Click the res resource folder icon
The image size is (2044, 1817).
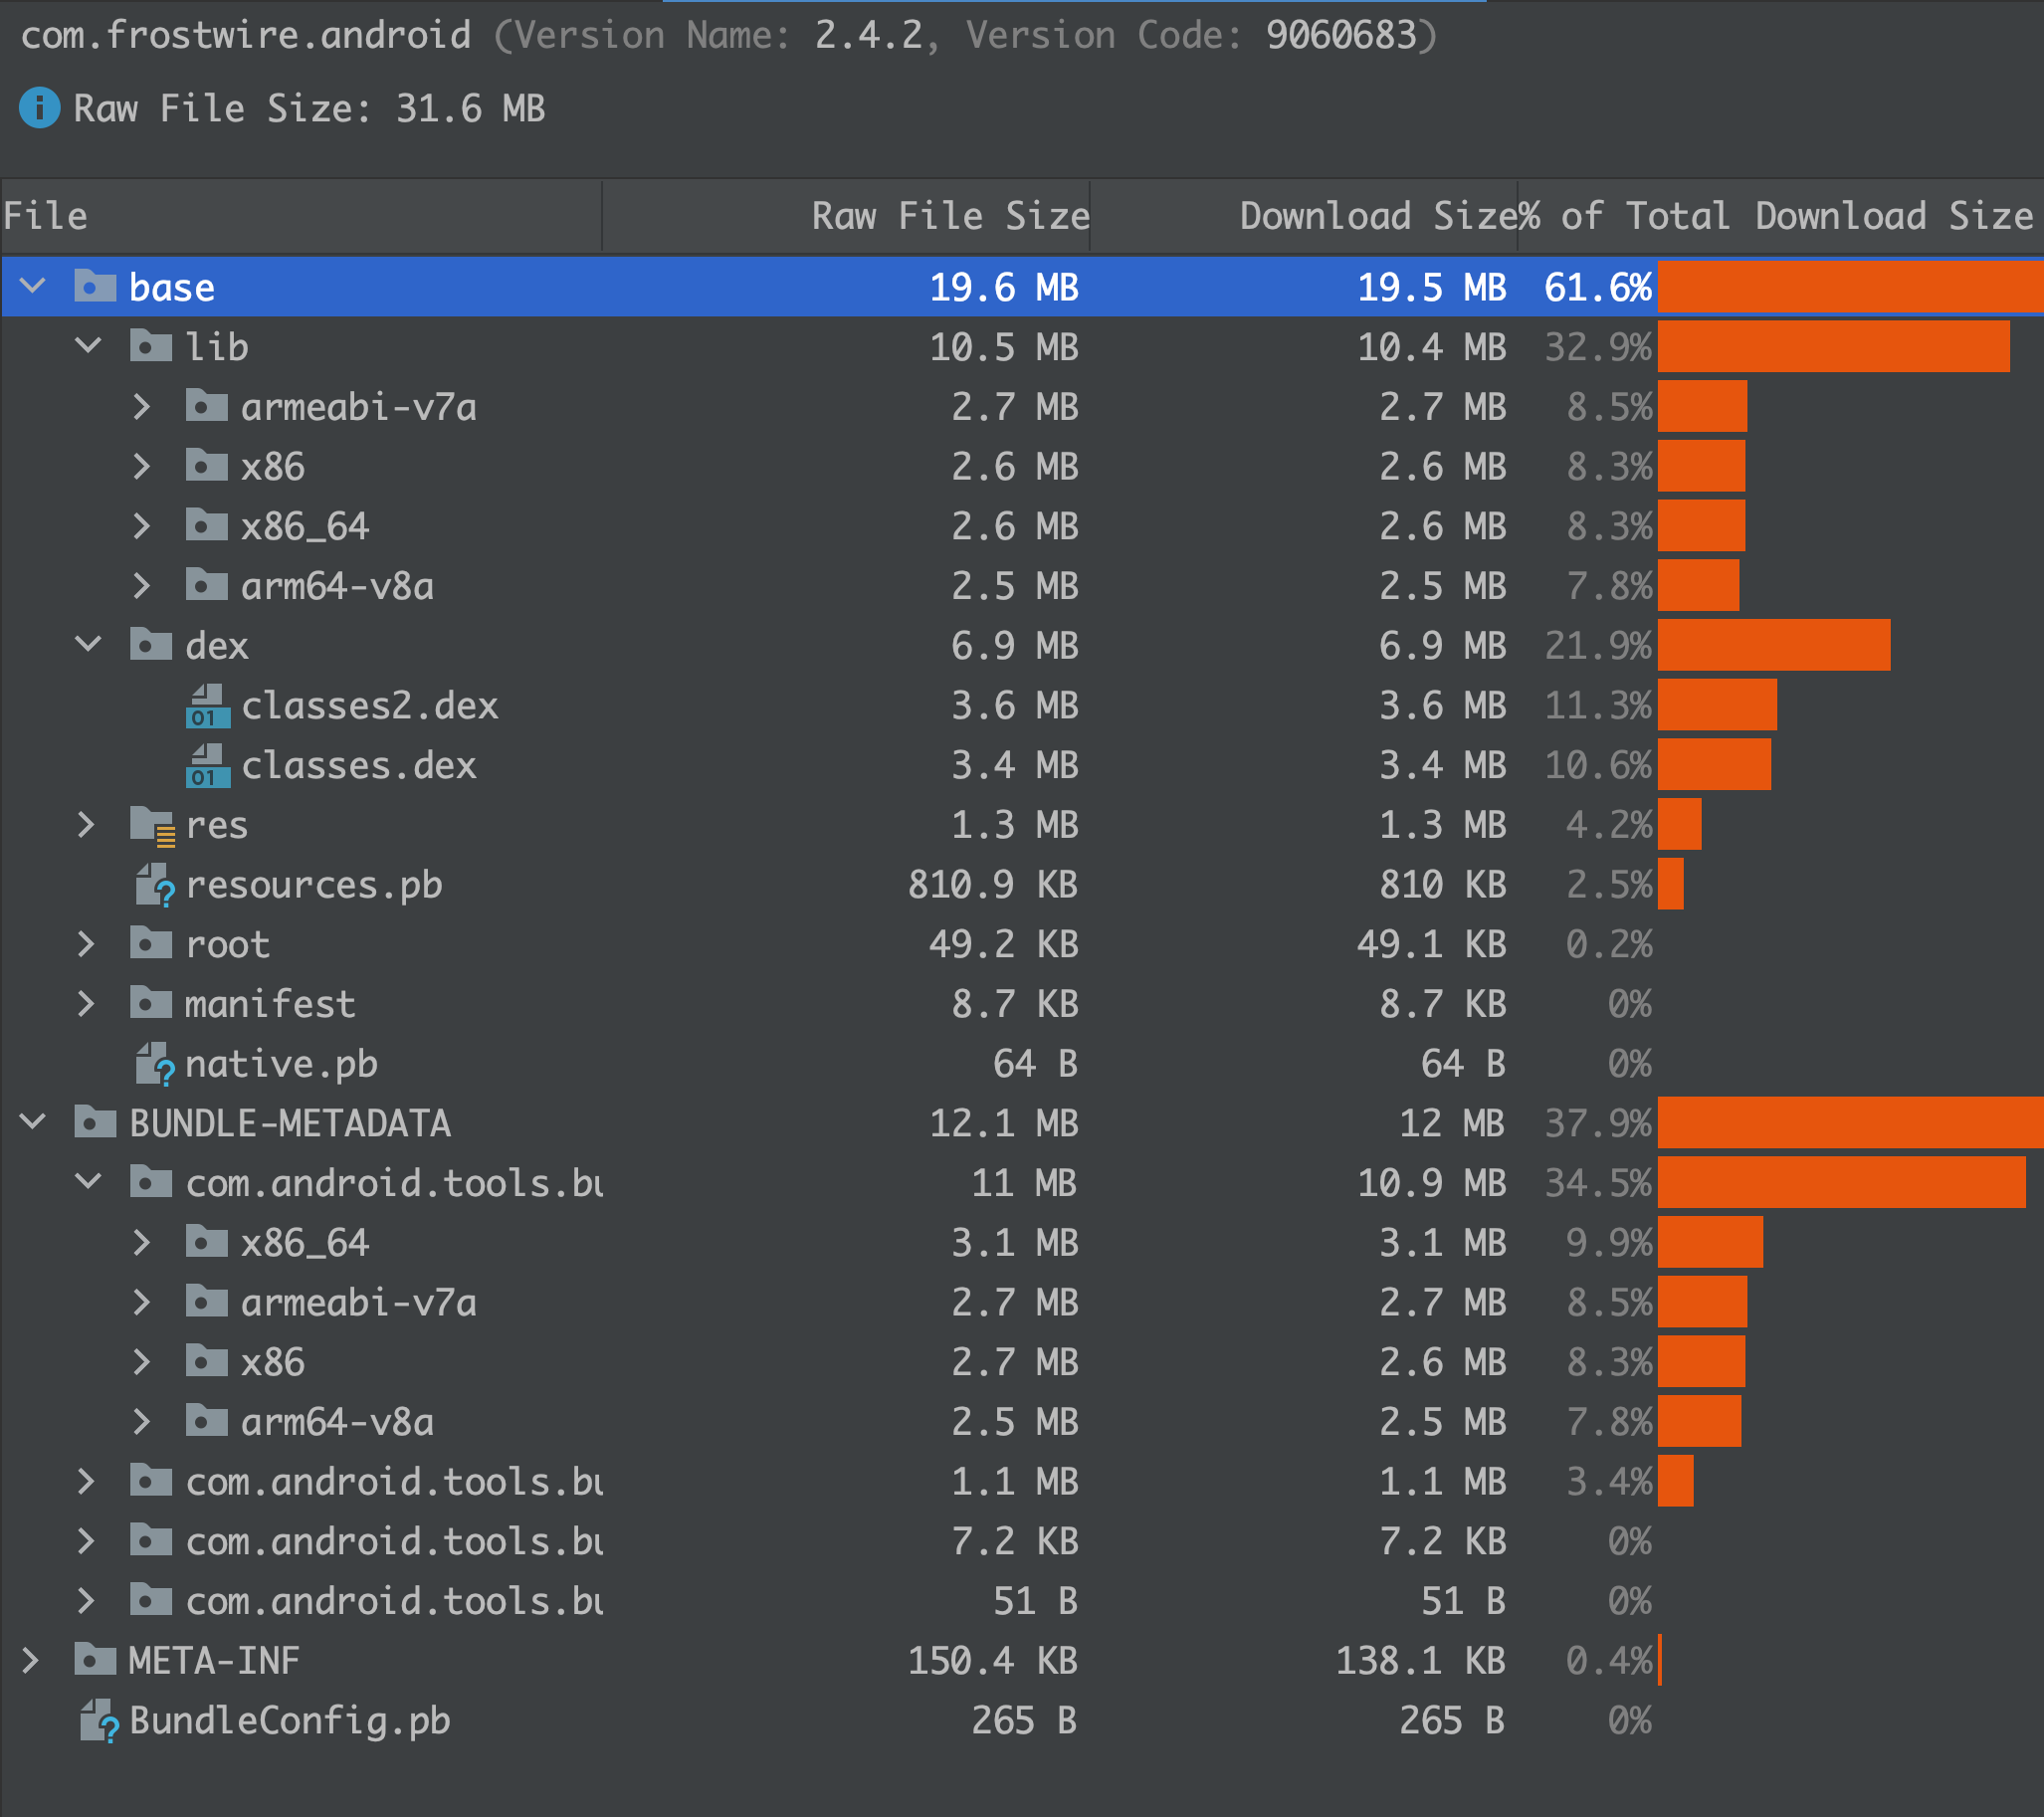click(153, 826)
